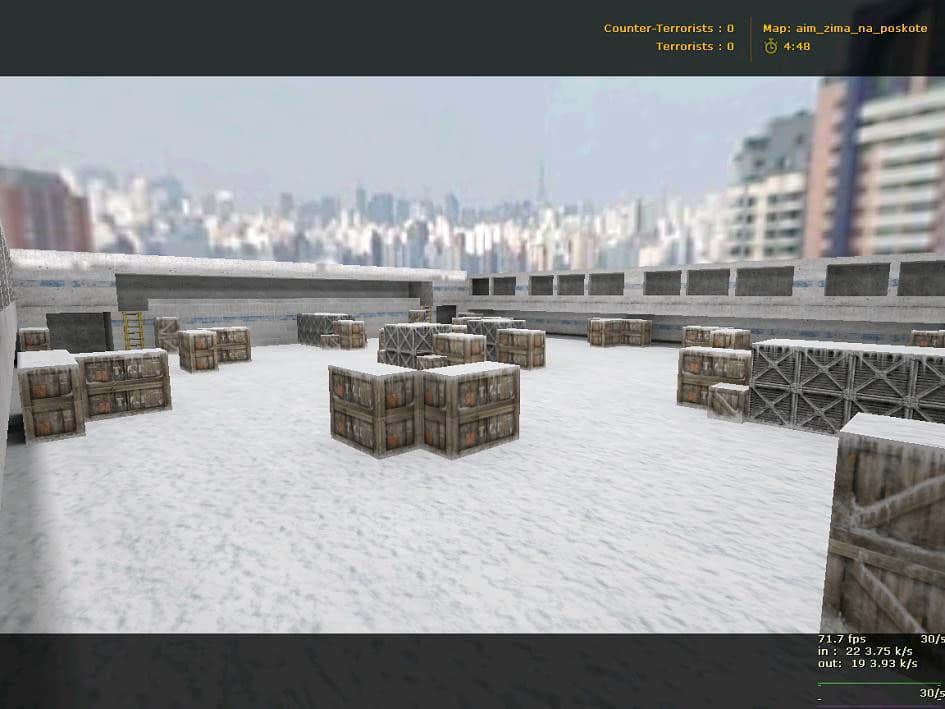Click the net graph outgoing rate line
The height and width of the screenshot is (709, 945).
(x=867, y=663)
